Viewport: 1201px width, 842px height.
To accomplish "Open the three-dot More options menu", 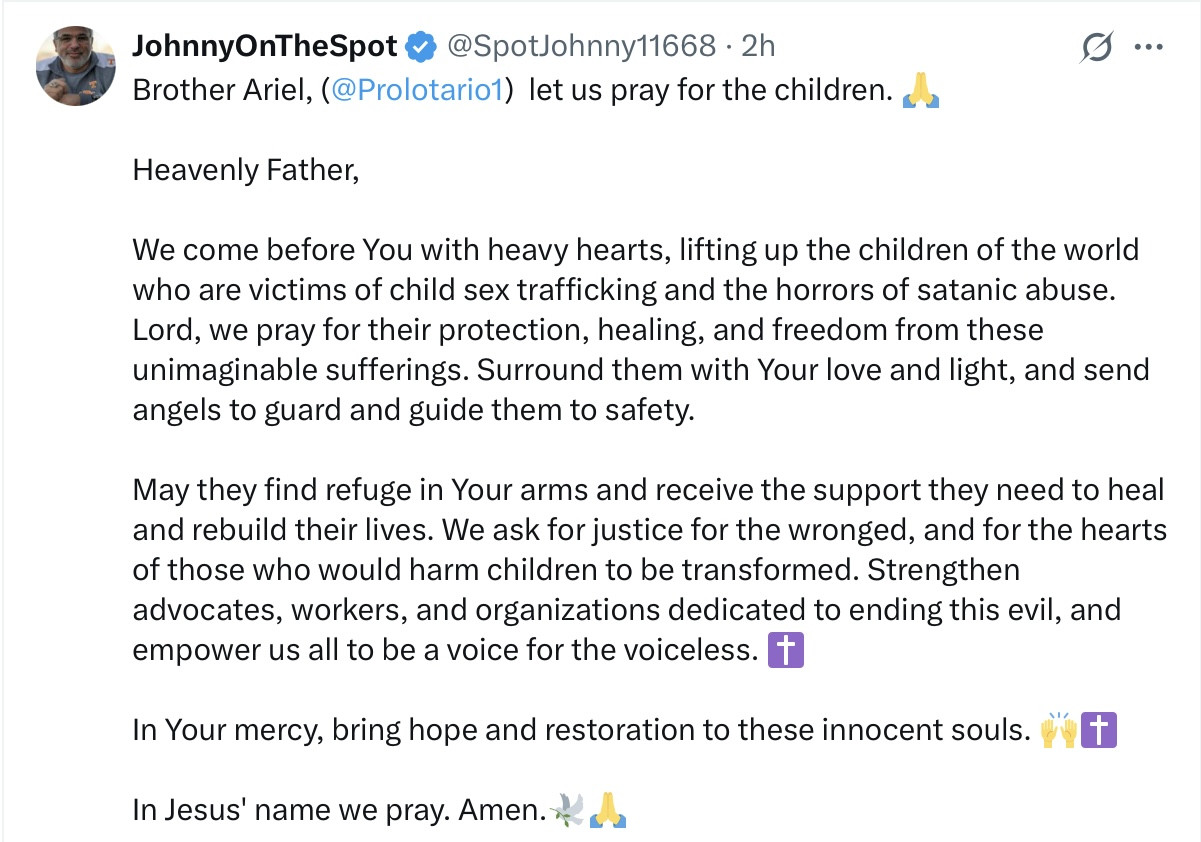I will click(x=1147, y=47).
